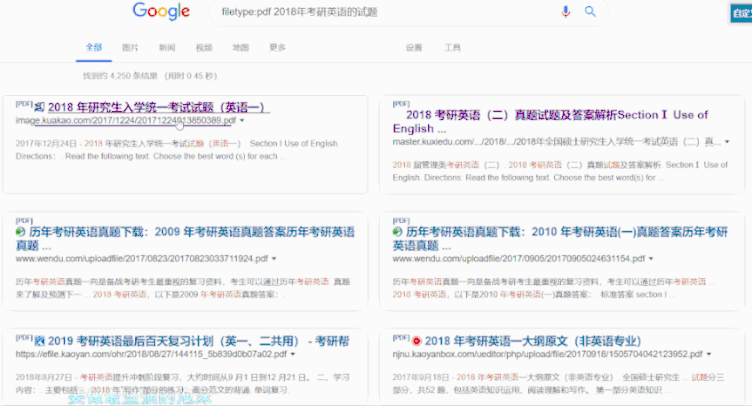The height and width of the screenshot is (406, 752).
Task: Start voice search with the microphone icon
Action: (566, 12)
